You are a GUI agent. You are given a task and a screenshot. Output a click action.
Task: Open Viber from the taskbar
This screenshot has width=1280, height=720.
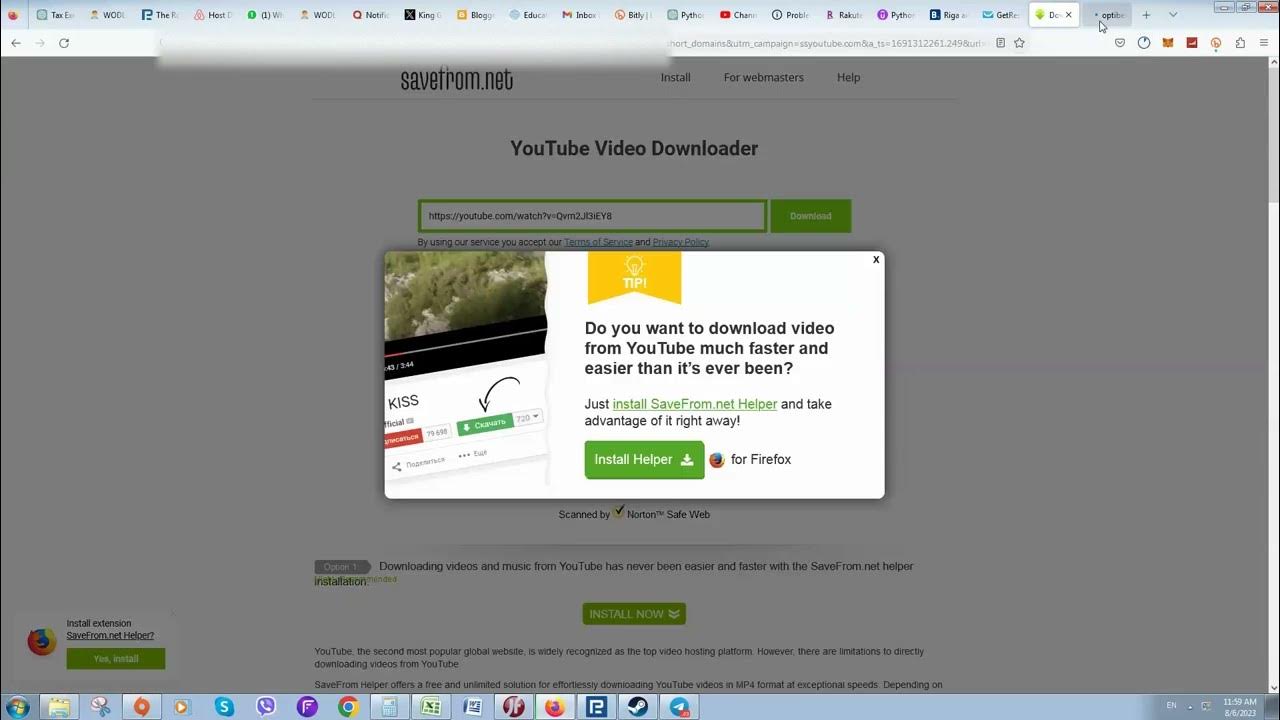click(x=265, y=707)
